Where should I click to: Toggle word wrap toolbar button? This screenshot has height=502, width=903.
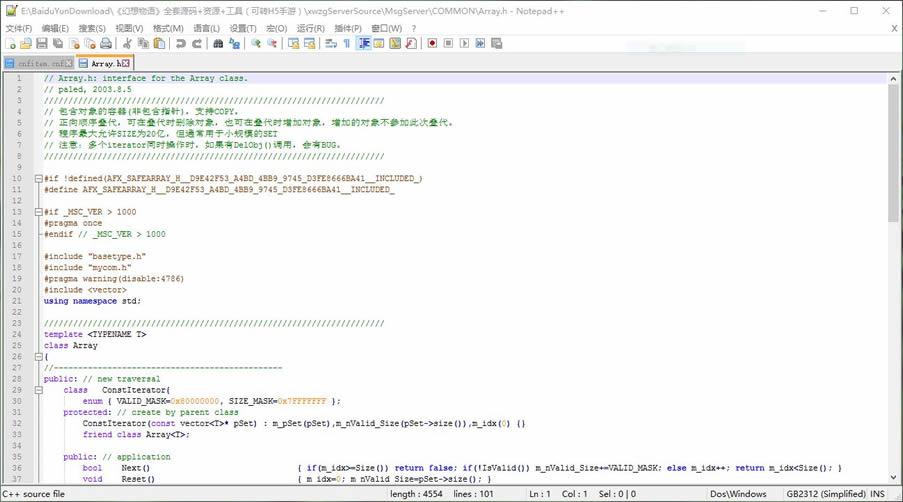click(x=331, y=44)
